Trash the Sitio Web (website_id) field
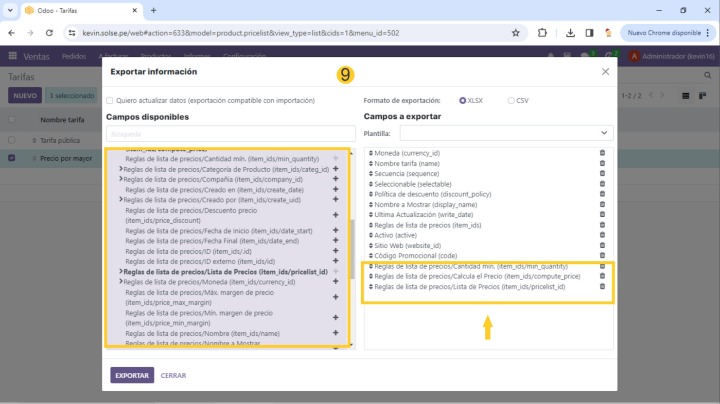The image size is (720, 404). tap(602, 244)
